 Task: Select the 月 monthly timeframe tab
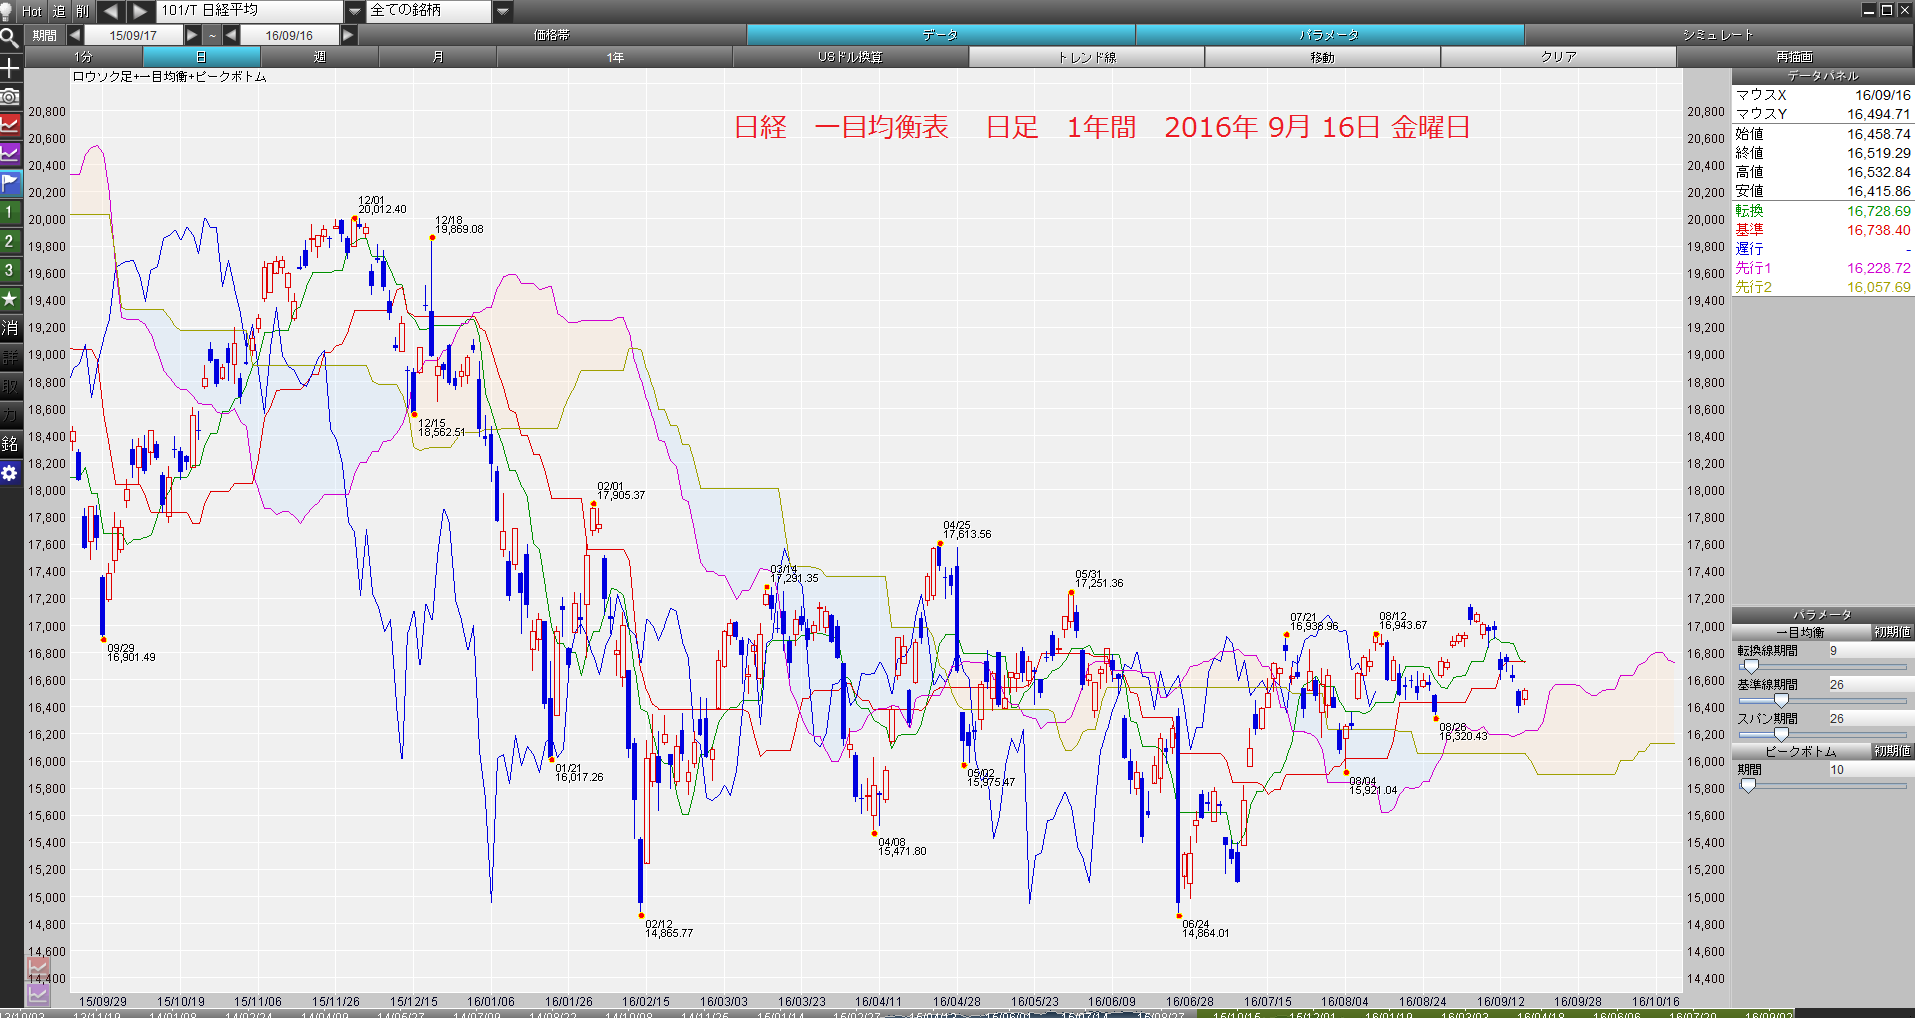click(x=437, y=57)
